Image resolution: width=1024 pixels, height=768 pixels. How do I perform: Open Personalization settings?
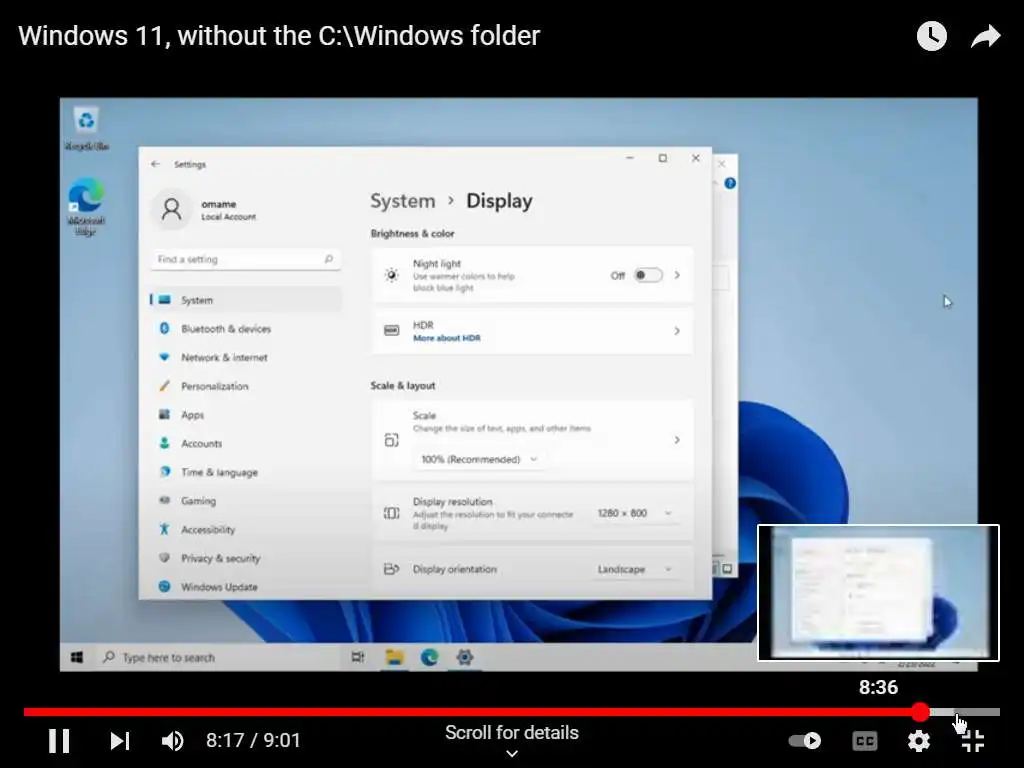(x=246, y=386)
